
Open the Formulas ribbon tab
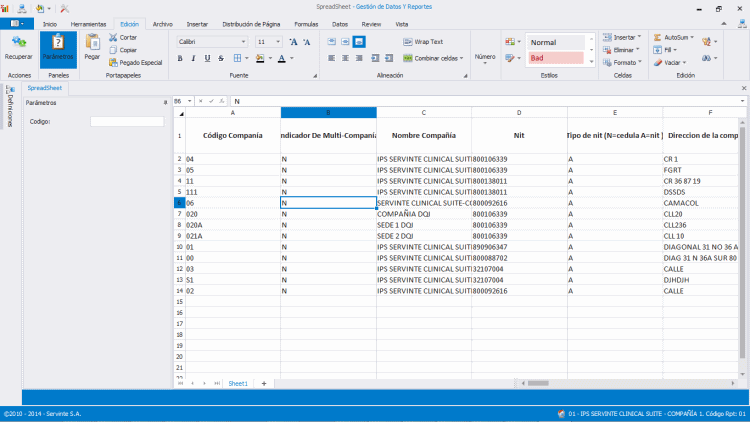tap(307, 23)
